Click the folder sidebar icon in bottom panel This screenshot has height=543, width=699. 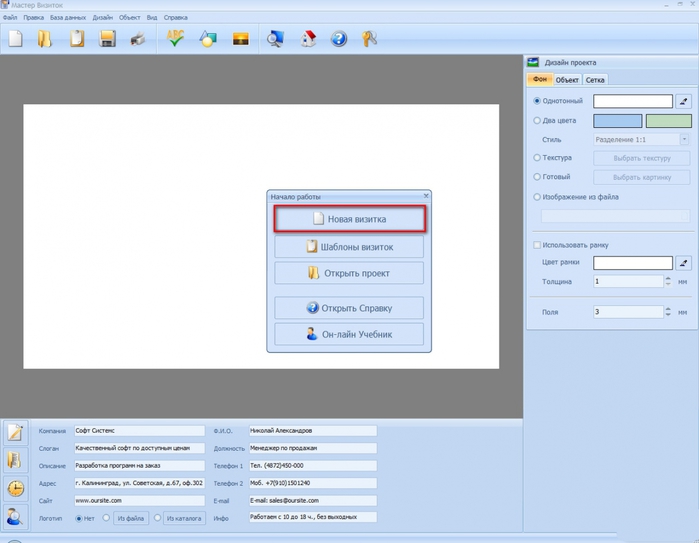(15, 460)
